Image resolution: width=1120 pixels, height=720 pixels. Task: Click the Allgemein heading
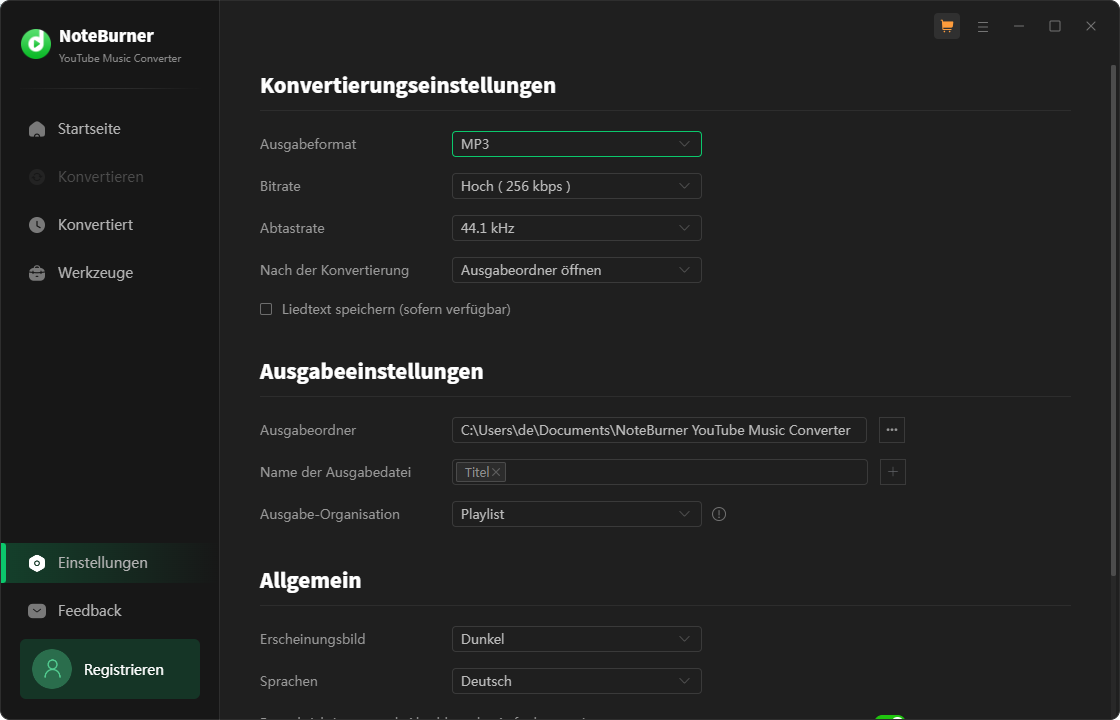point(311,580)
